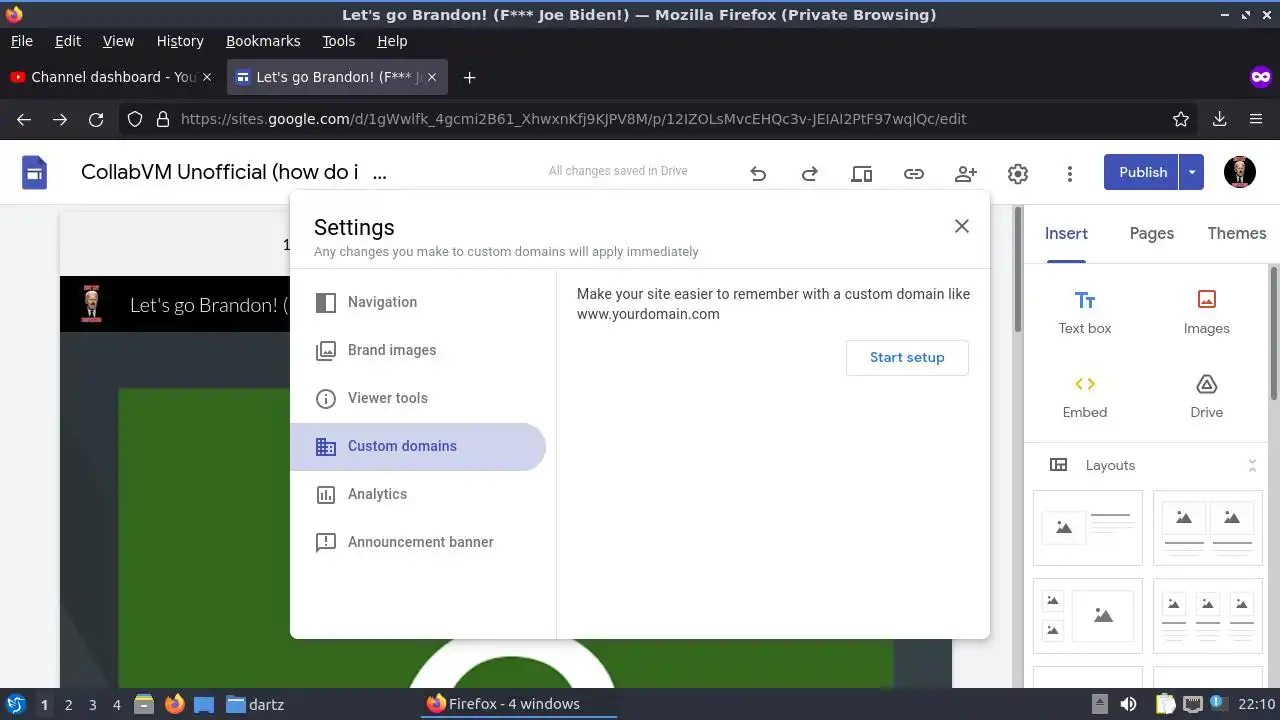Collapse the Layouts section
Image resolution: width=1280 pixels, height=720 pixels.
[1252, 465]
